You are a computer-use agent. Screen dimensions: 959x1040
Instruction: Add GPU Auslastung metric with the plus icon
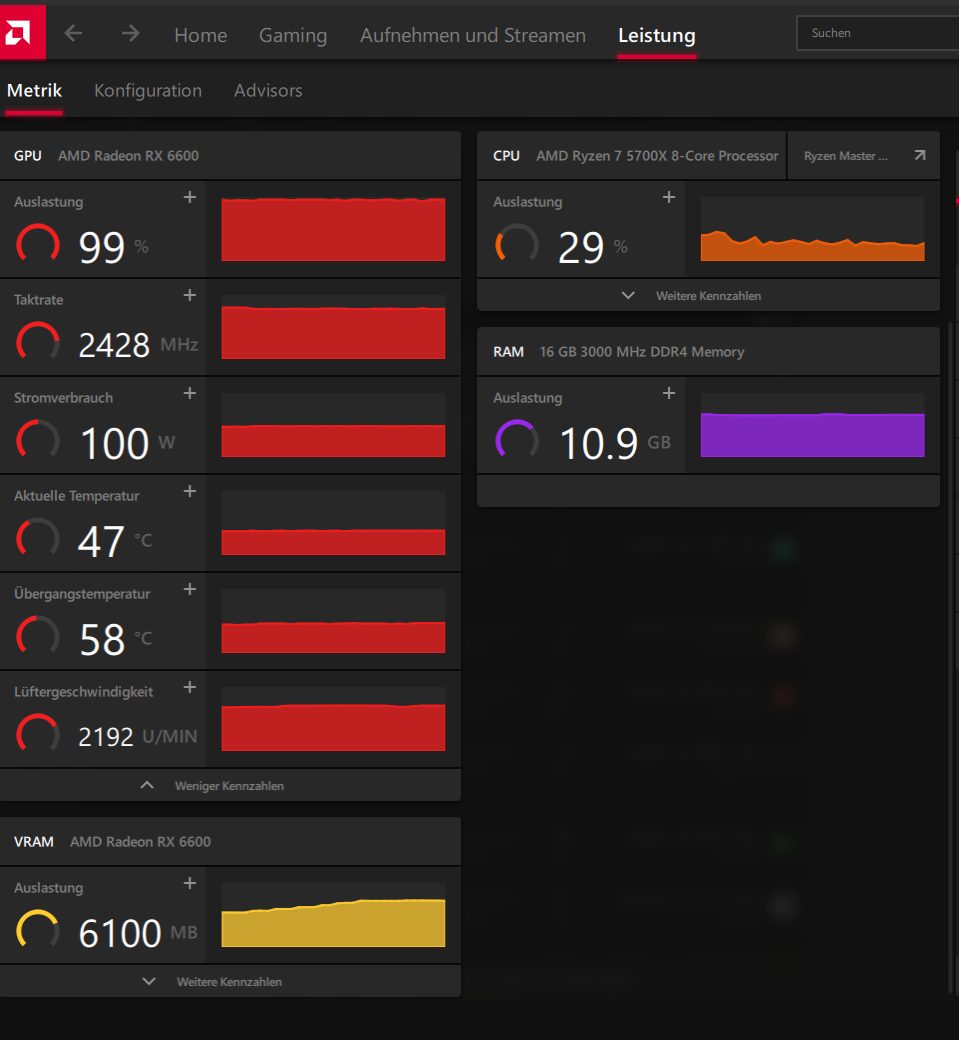189,197
